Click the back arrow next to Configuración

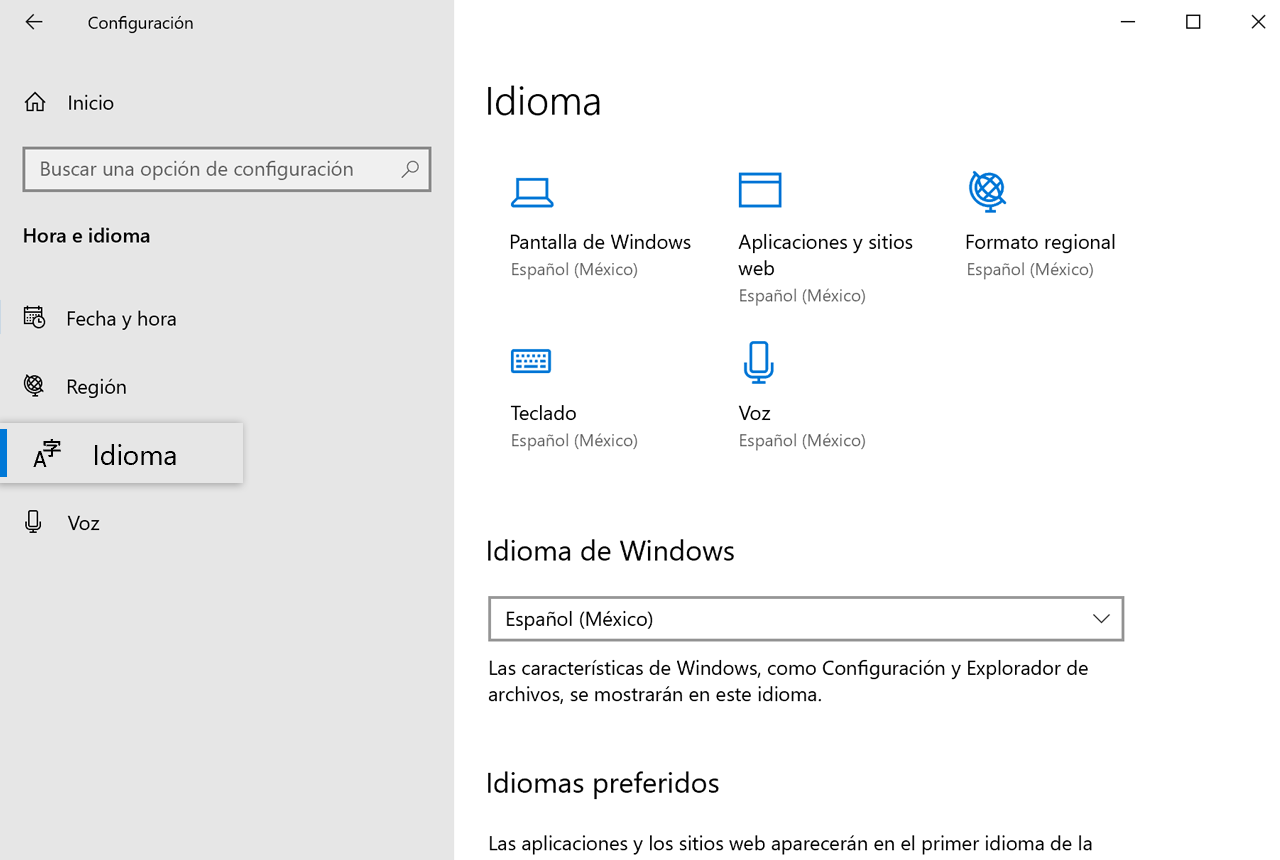[x=34, y=22]
